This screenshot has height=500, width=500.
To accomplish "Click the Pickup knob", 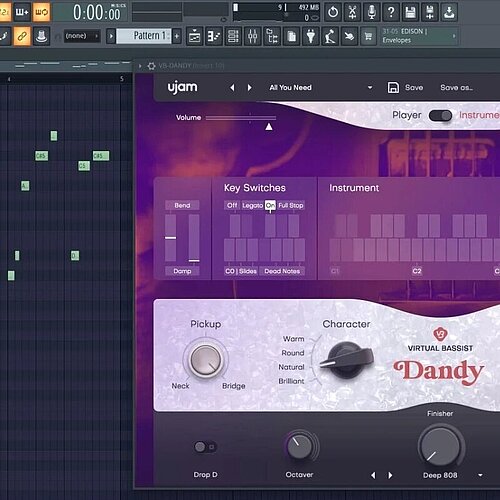I will 206,360.
